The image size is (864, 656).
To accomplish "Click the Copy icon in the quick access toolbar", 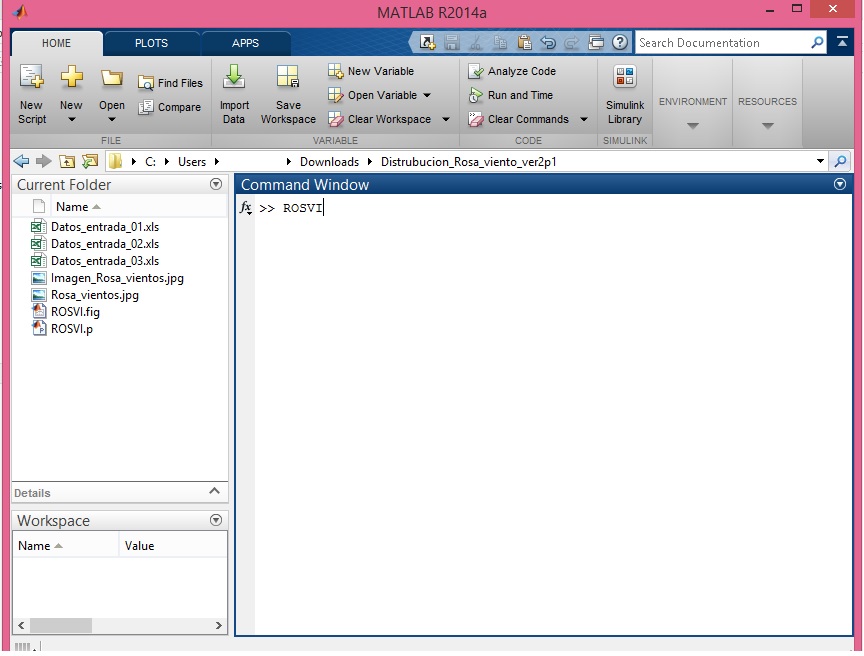I will pyautogui.click(x=500, y=42).
